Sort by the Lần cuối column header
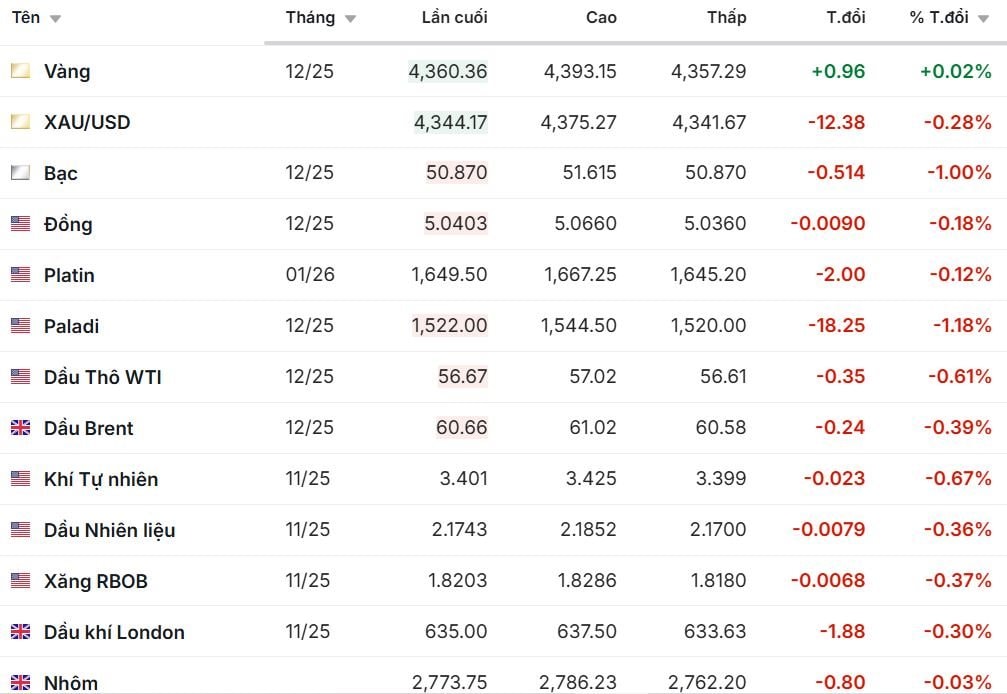Image resolution: width=1007 pixels, height=694 pixels. coord(454,18)
